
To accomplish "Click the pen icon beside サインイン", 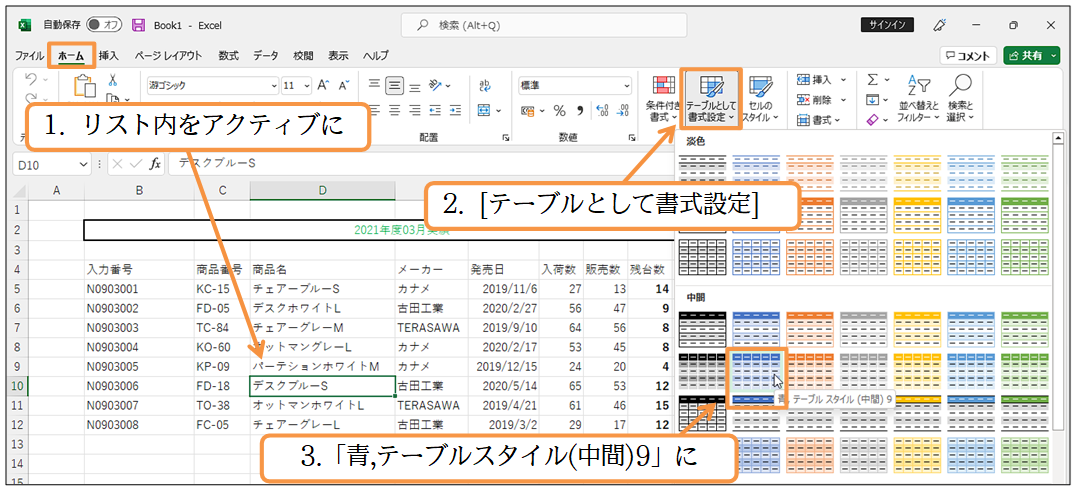I will click(940, 25).
